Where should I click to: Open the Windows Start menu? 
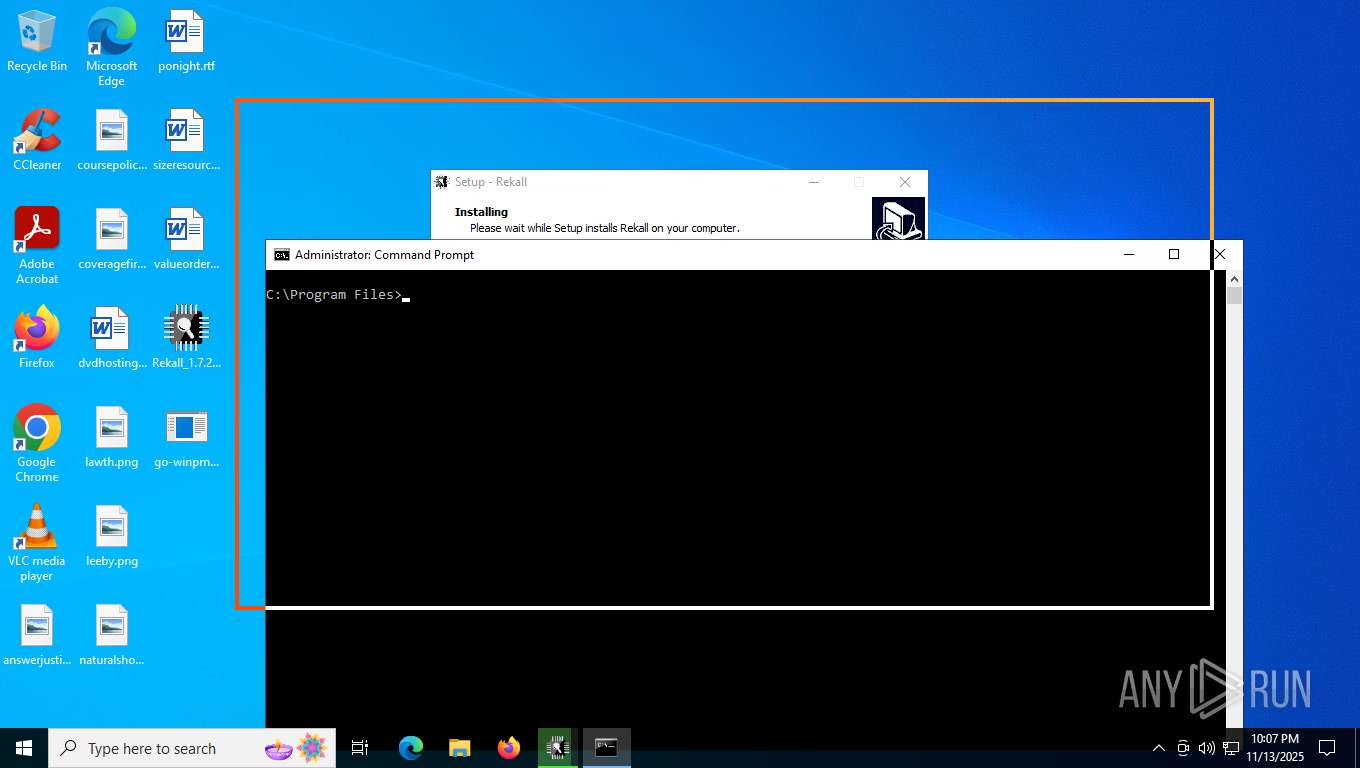click(x=24, y=748)
